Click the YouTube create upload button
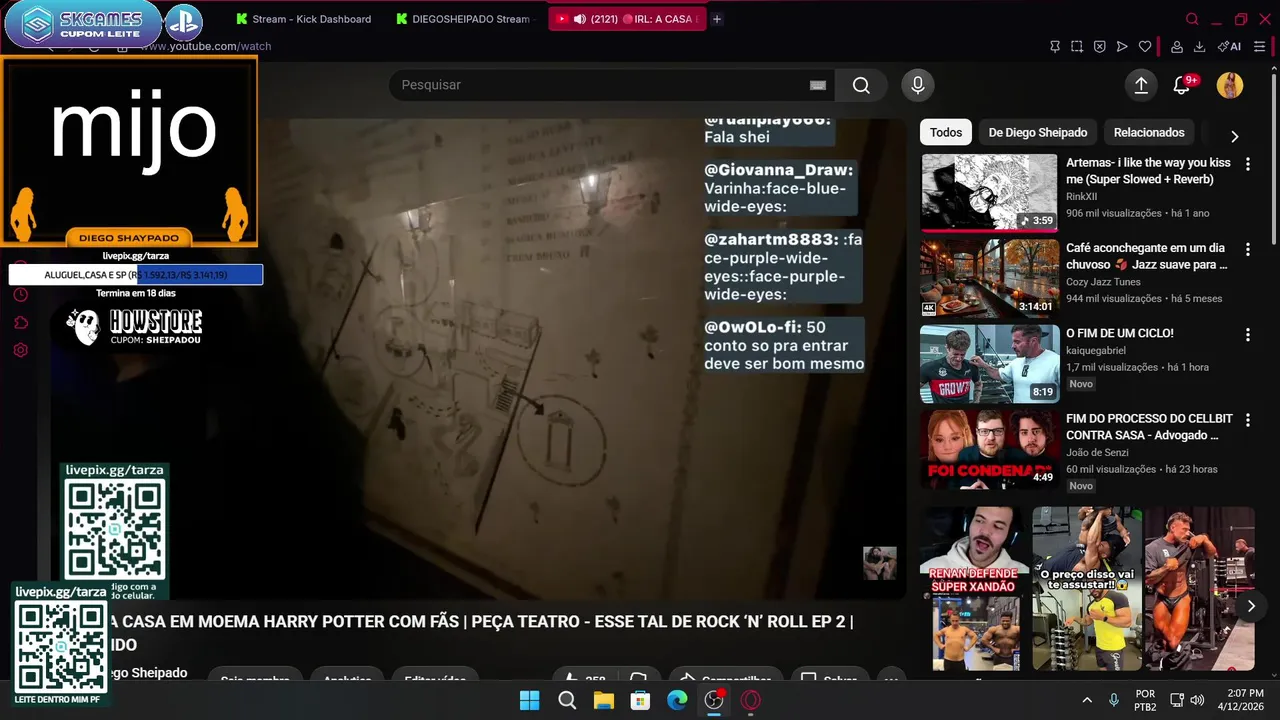 [x=1141, y=85]
